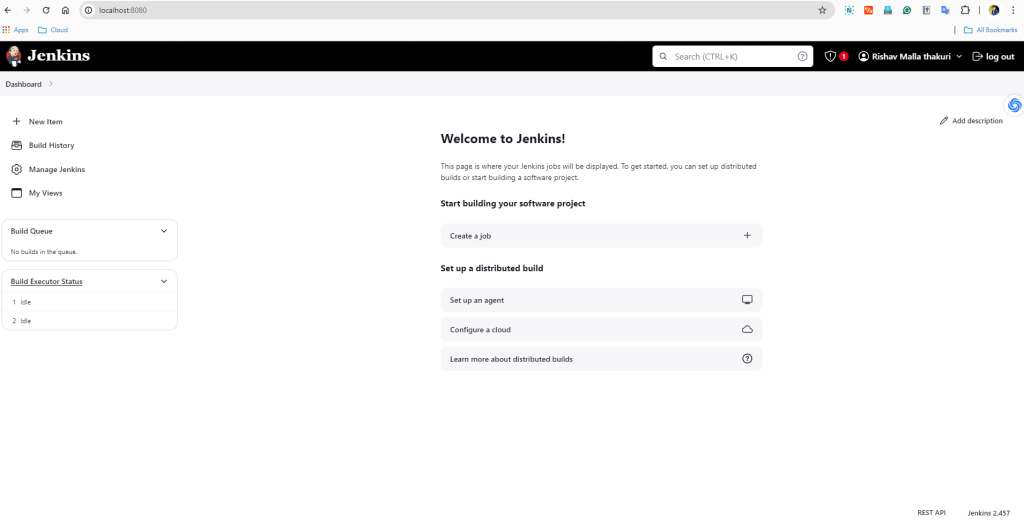Click Configure a cloud
This screenshot has height=522, width=1024.
(601, 329)
